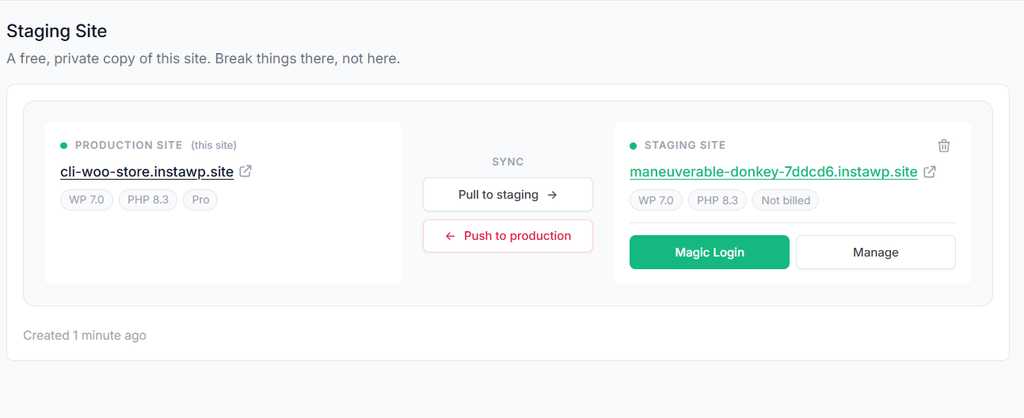Open the Manage staging button
Image resolution: width=1024 pixels, height=418 pixels.
[876, 252]
